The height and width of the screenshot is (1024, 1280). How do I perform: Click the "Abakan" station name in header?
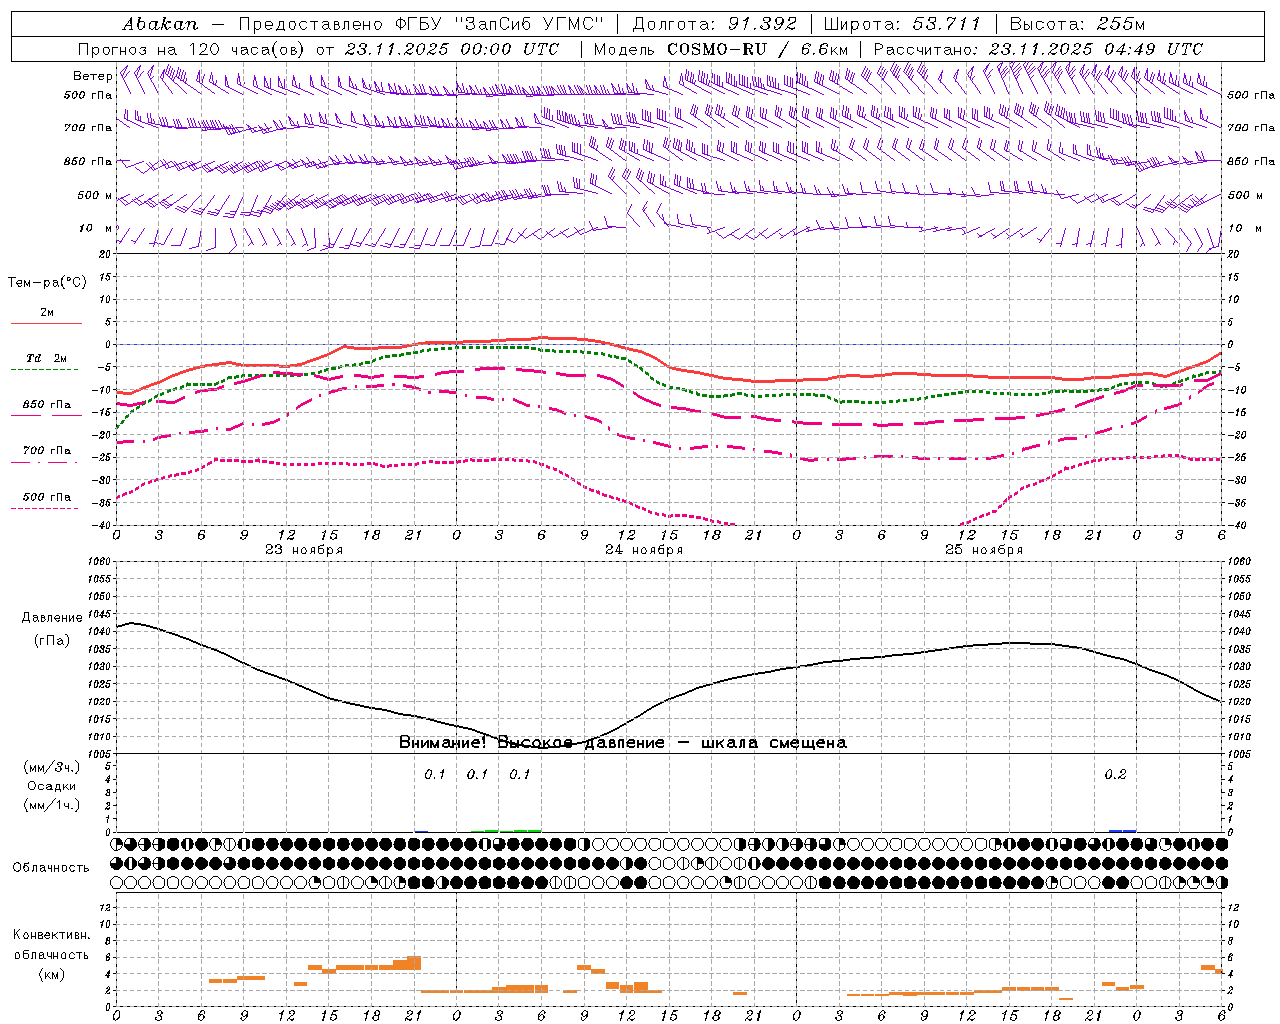(160, 23)
